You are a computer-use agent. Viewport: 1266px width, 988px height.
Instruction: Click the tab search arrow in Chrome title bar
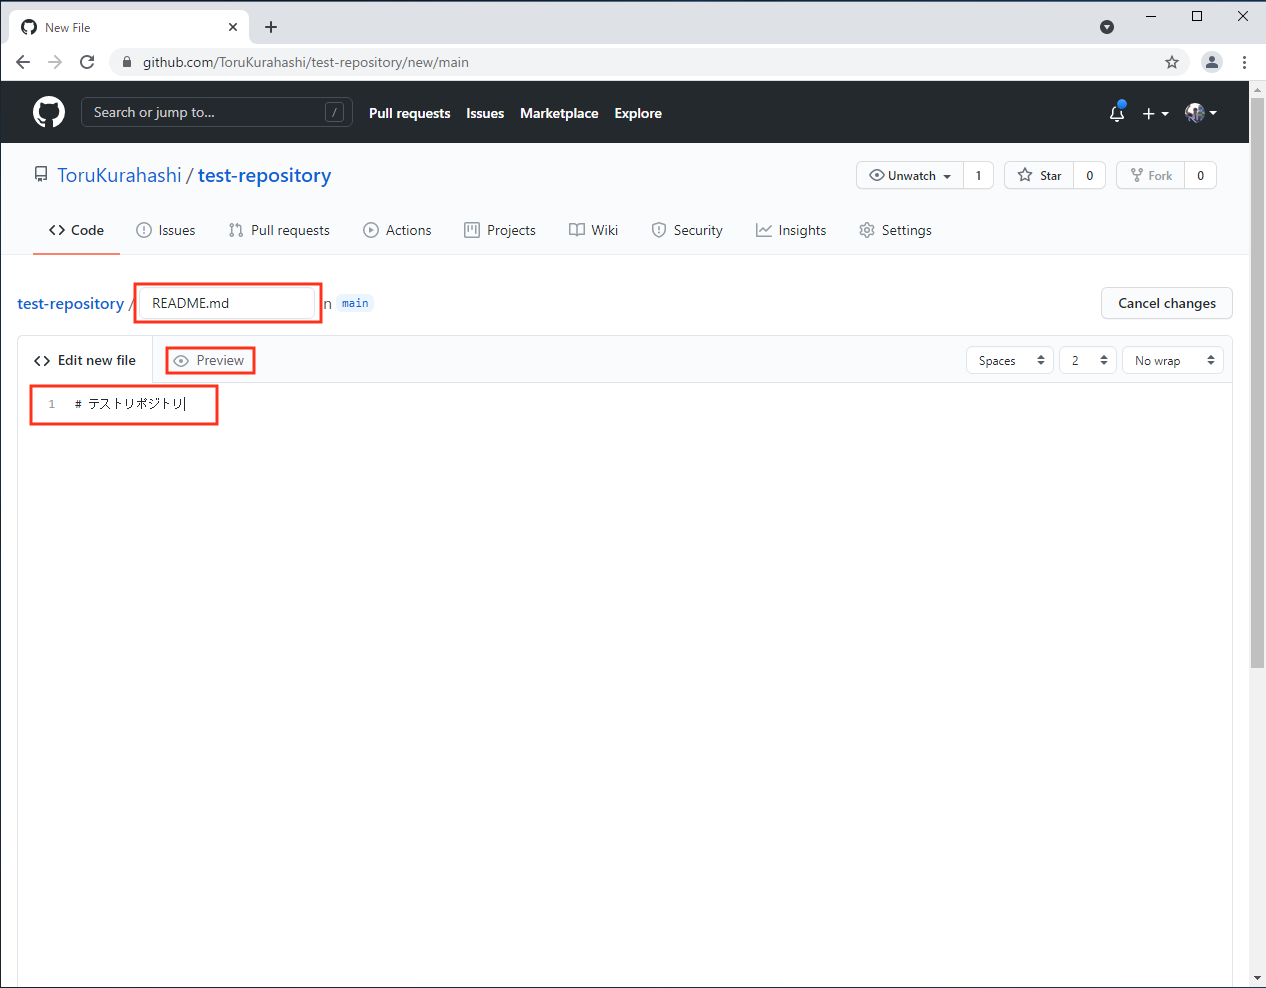tap(1107, 27)
